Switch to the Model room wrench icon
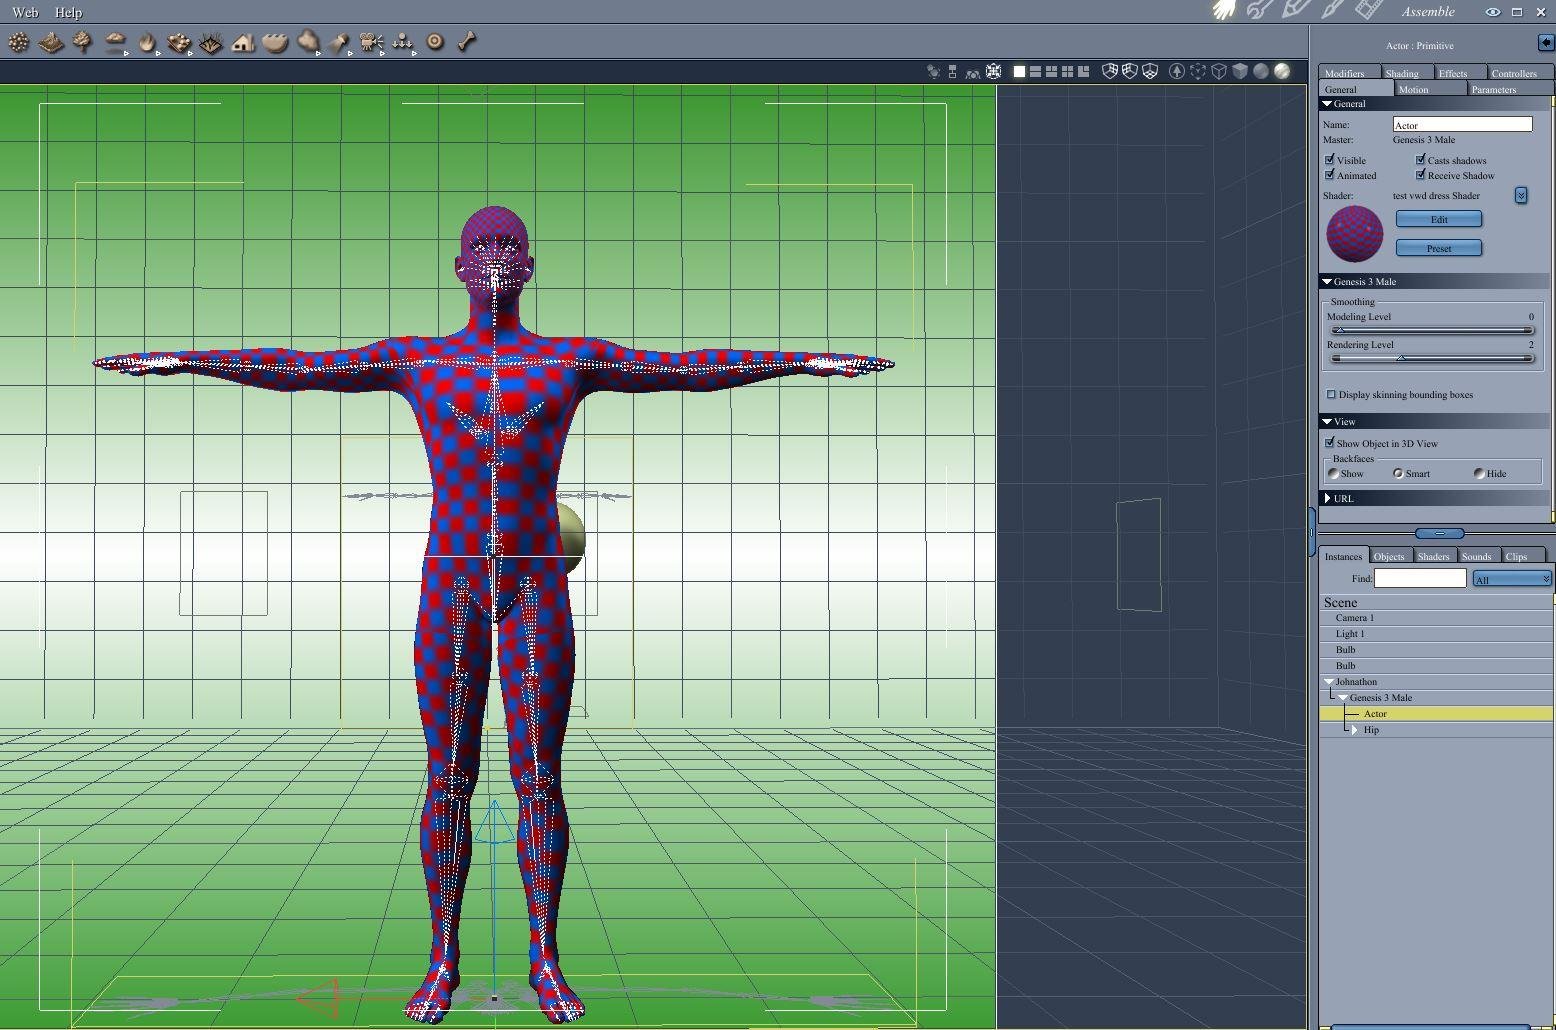The height and width of the screenshot is (1030, 1556). [x=1259, y=11]
